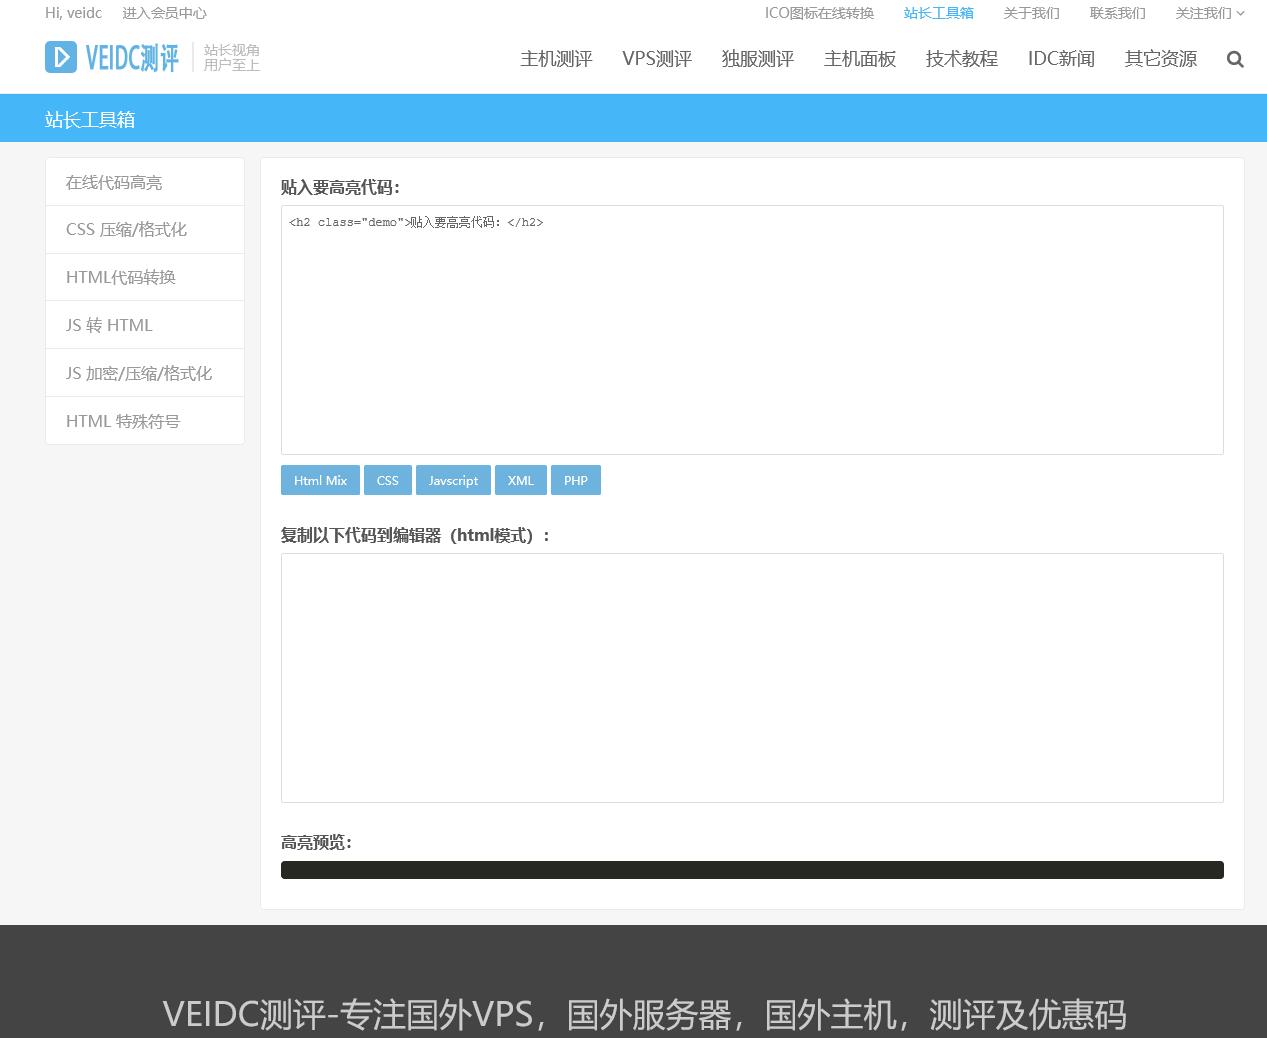The width and height of the screenshot is (1267, 1038).
Task: Go to 独服测评 section
Action: [757, 59]
